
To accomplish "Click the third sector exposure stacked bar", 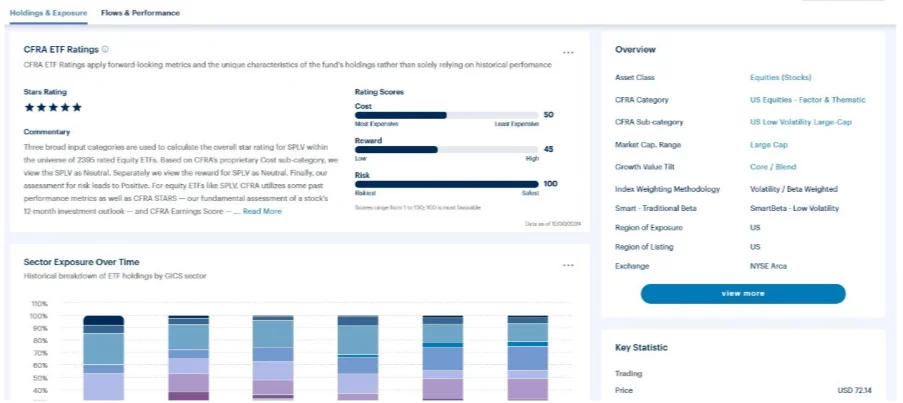I will (x=273, y=358).
